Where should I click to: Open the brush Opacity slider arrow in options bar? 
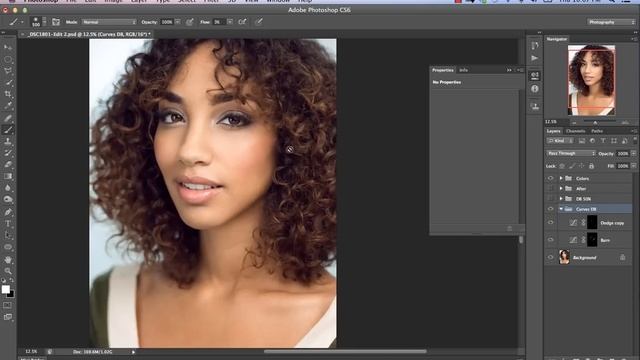178,22
